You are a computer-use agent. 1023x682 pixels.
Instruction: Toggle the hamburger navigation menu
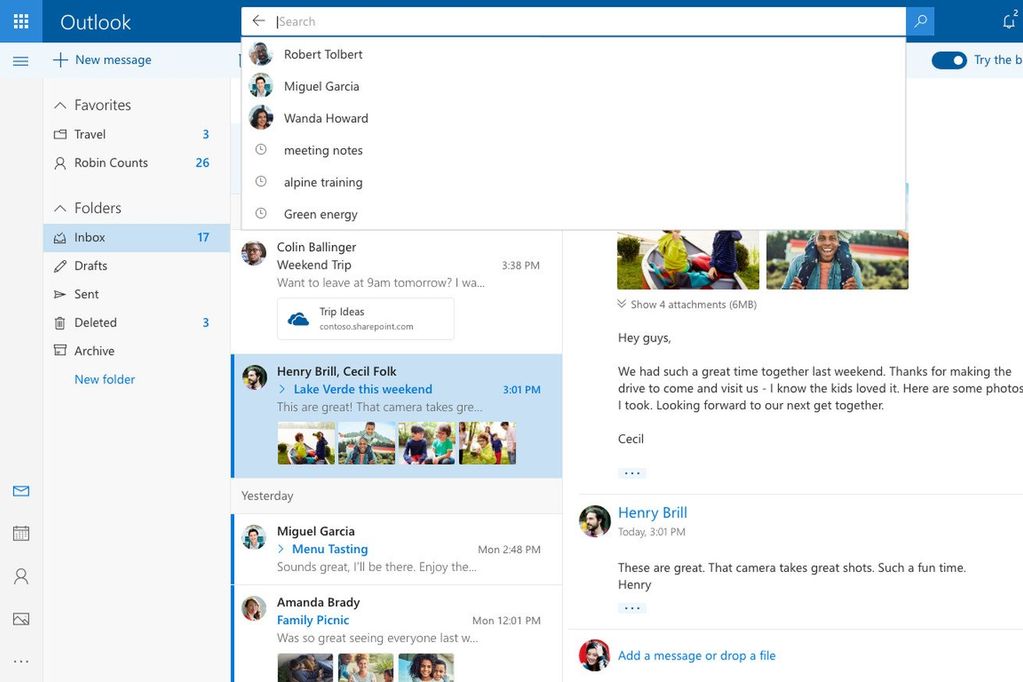(x=21, y=61)
